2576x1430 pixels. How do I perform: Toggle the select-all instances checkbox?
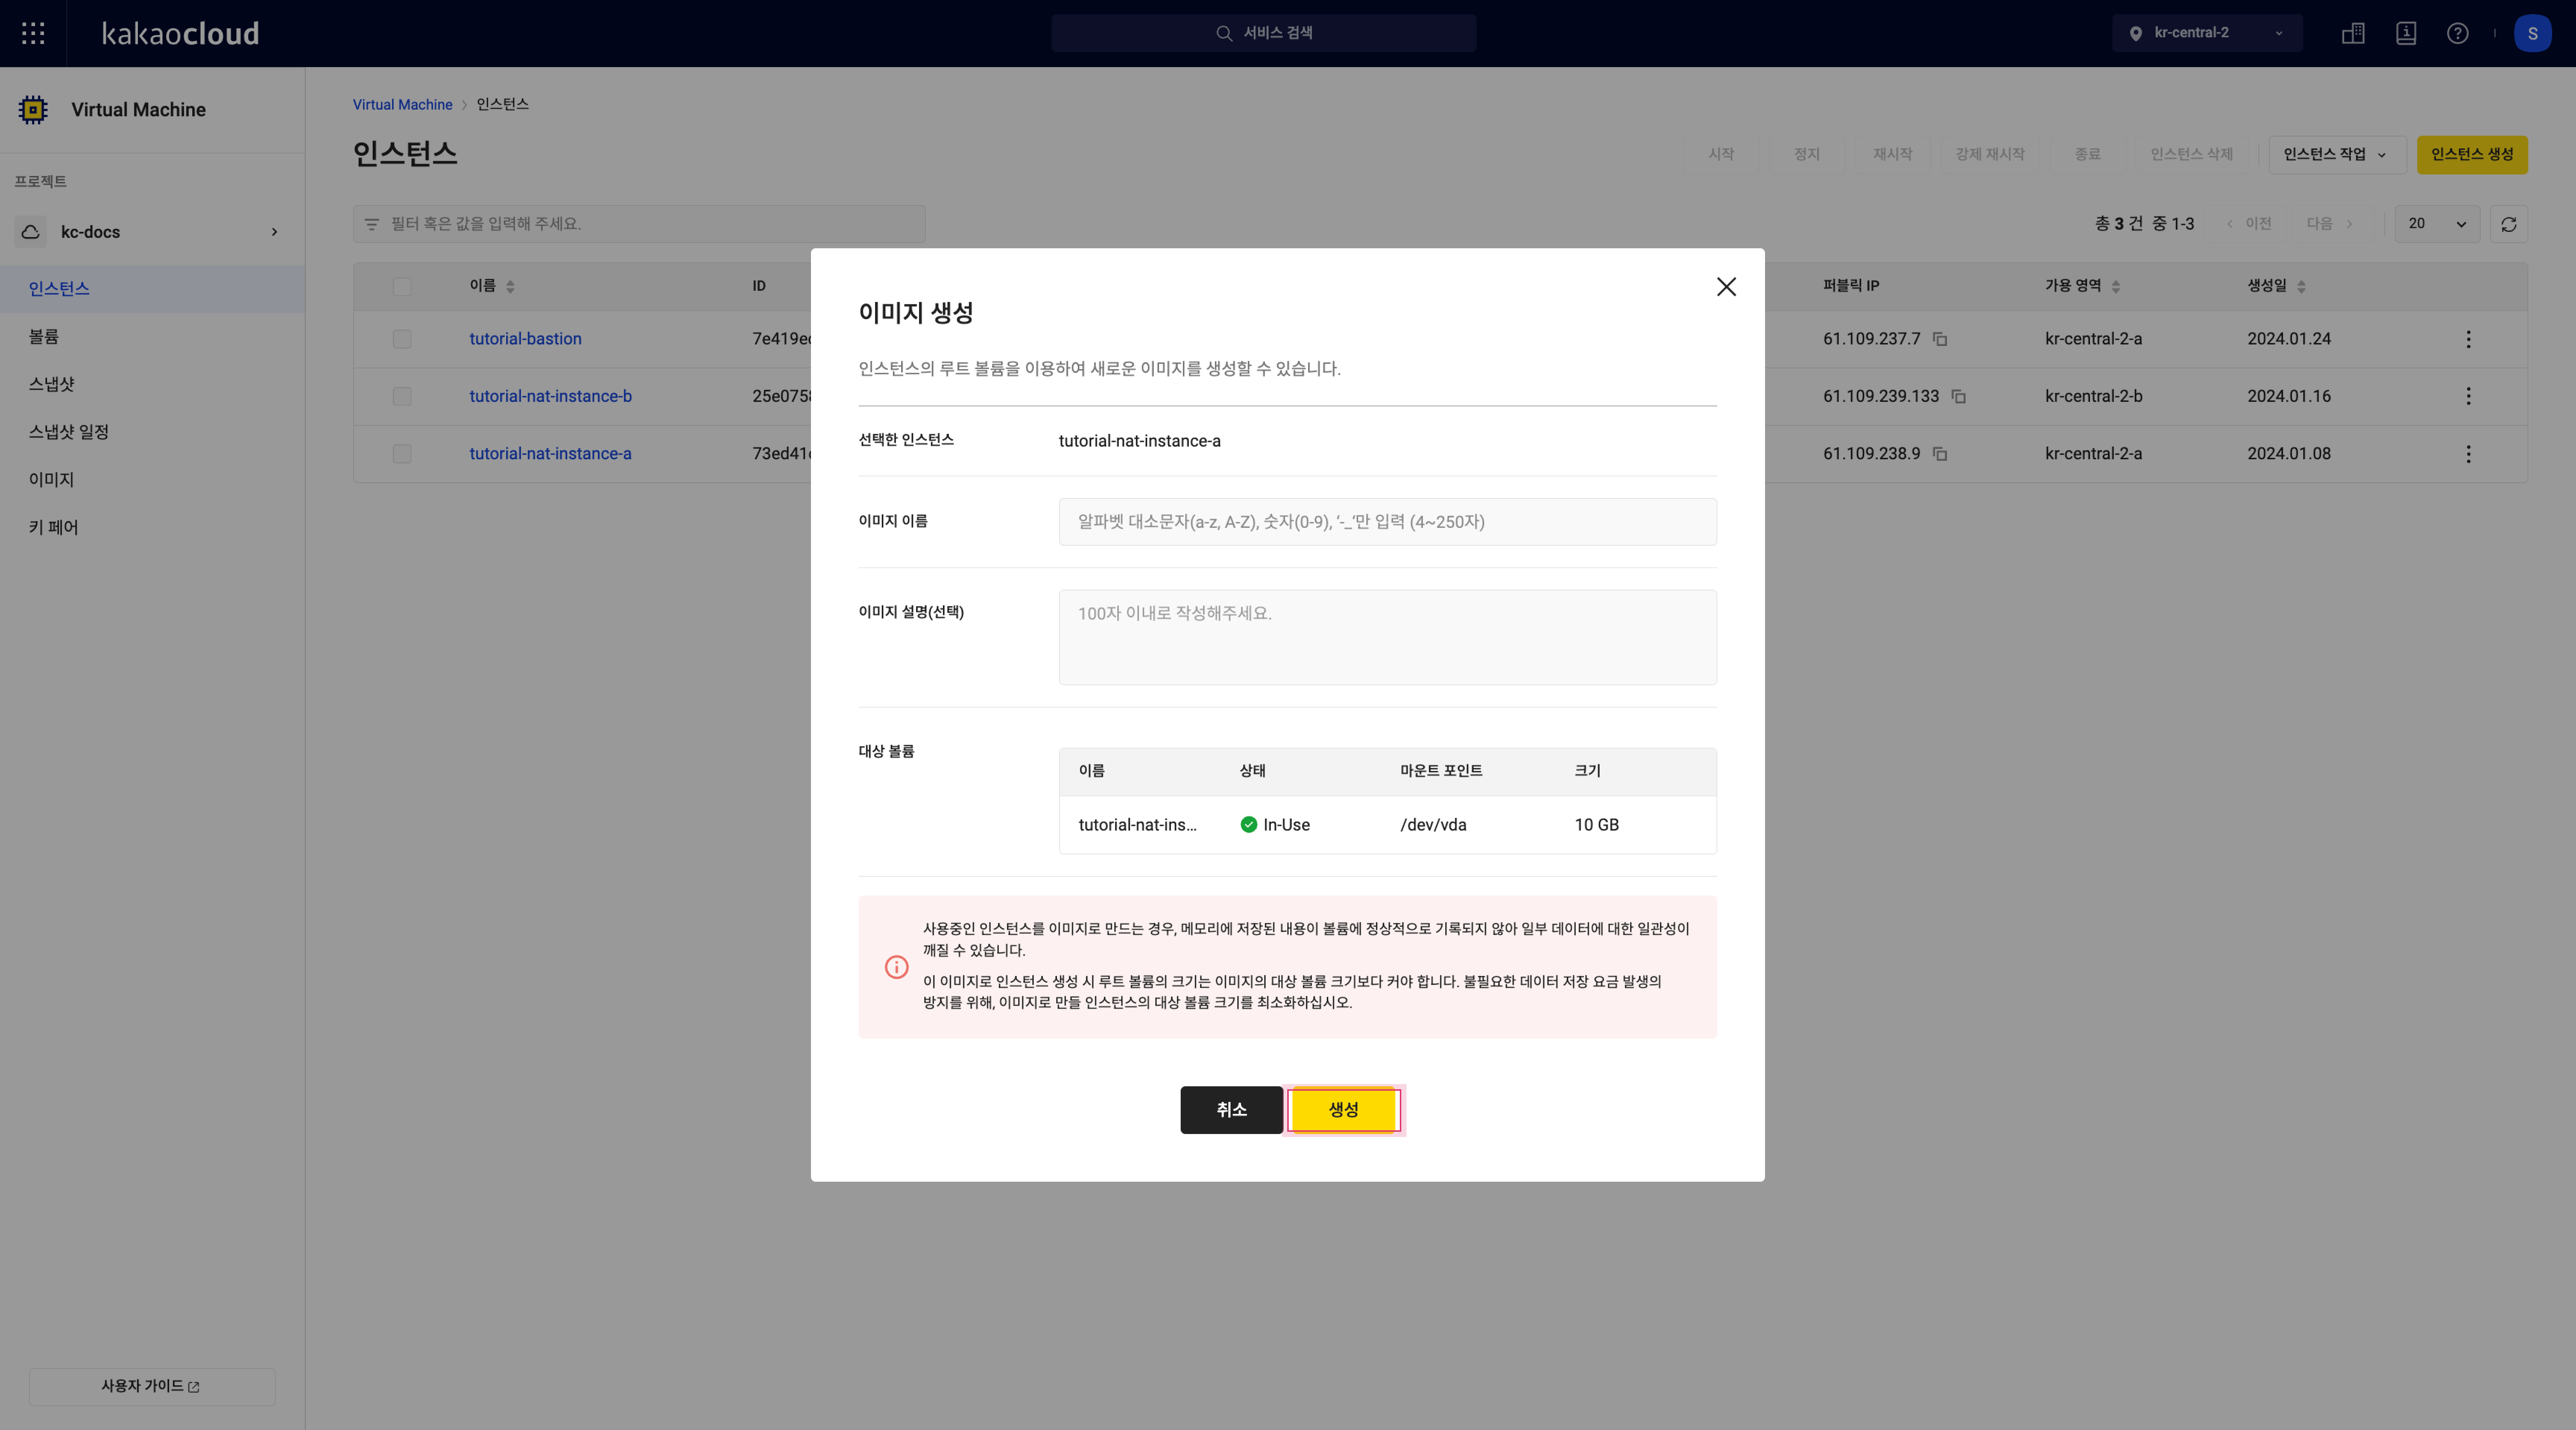tap(402, 287)
